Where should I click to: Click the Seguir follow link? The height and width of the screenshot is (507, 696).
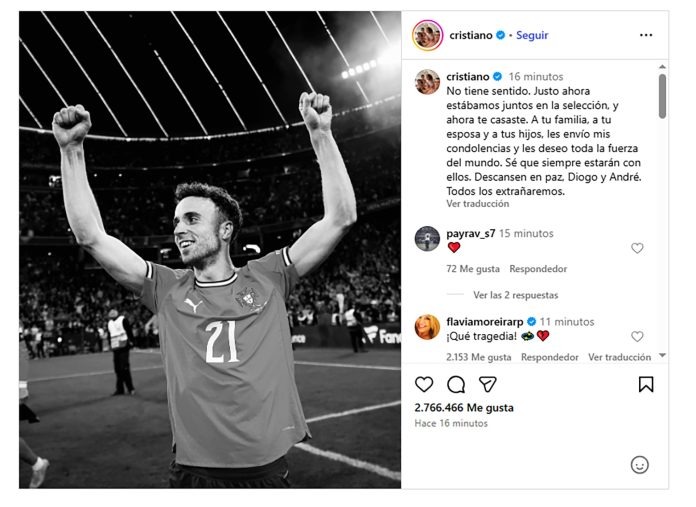(x=532, y=35)
